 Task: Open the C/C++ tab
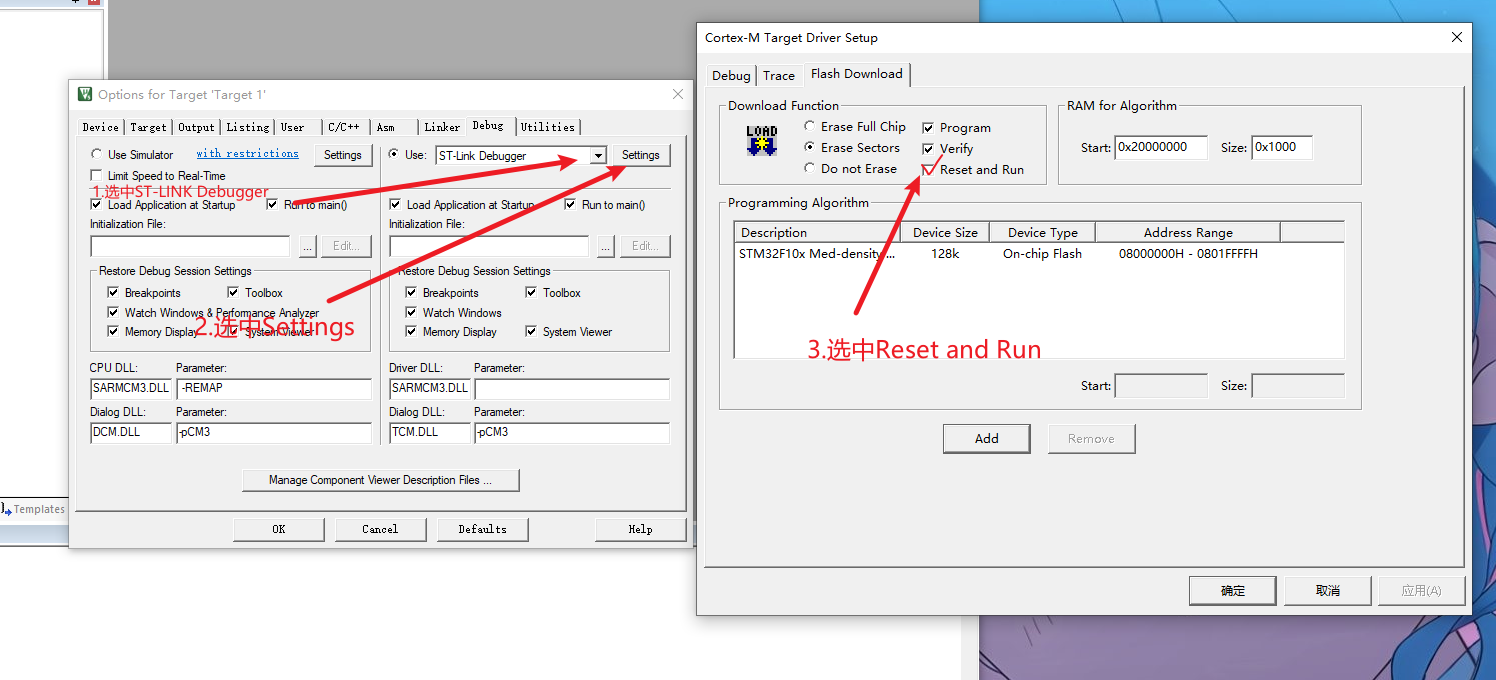click(x=344, y=127)
